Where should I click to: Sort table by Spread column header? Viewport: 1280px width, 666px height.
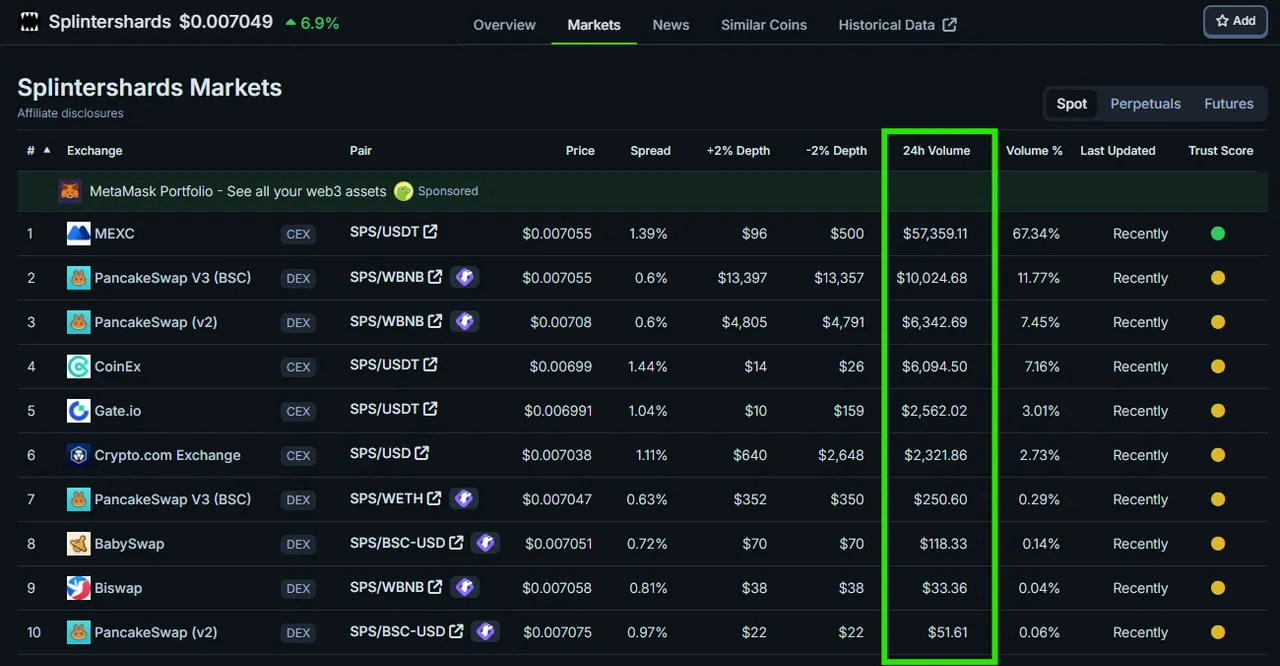(650, 151)
